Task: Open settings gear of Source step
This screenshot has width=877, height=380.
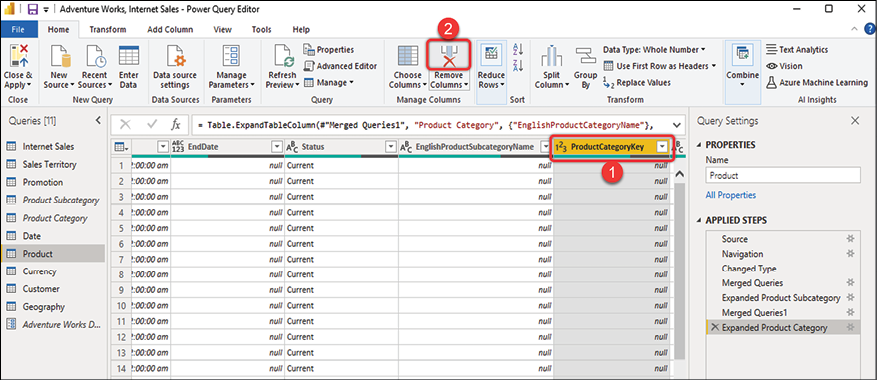Action: (851, 238)
